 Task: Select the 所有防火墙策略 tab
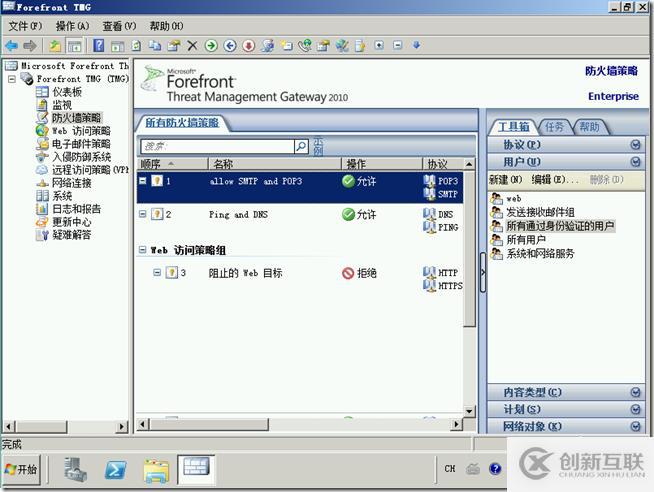pyautogui.click(x=182, y=123)
